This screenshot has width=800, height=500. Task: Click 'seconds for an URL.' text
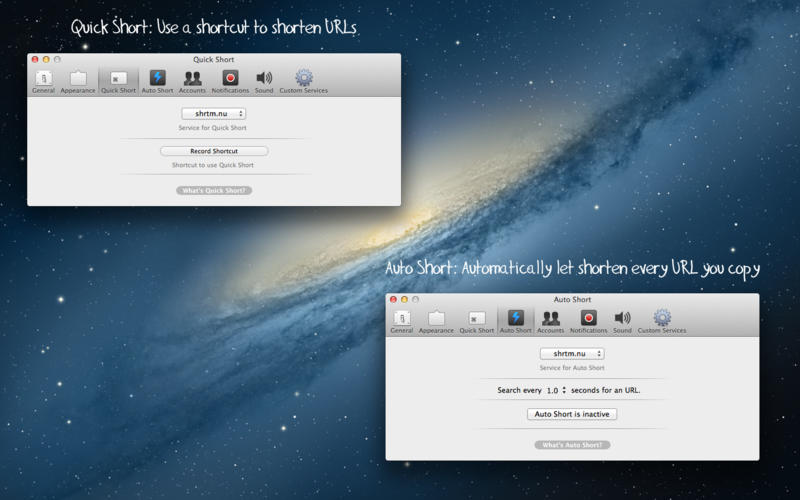pyautogui.click(x=606, y=390)
